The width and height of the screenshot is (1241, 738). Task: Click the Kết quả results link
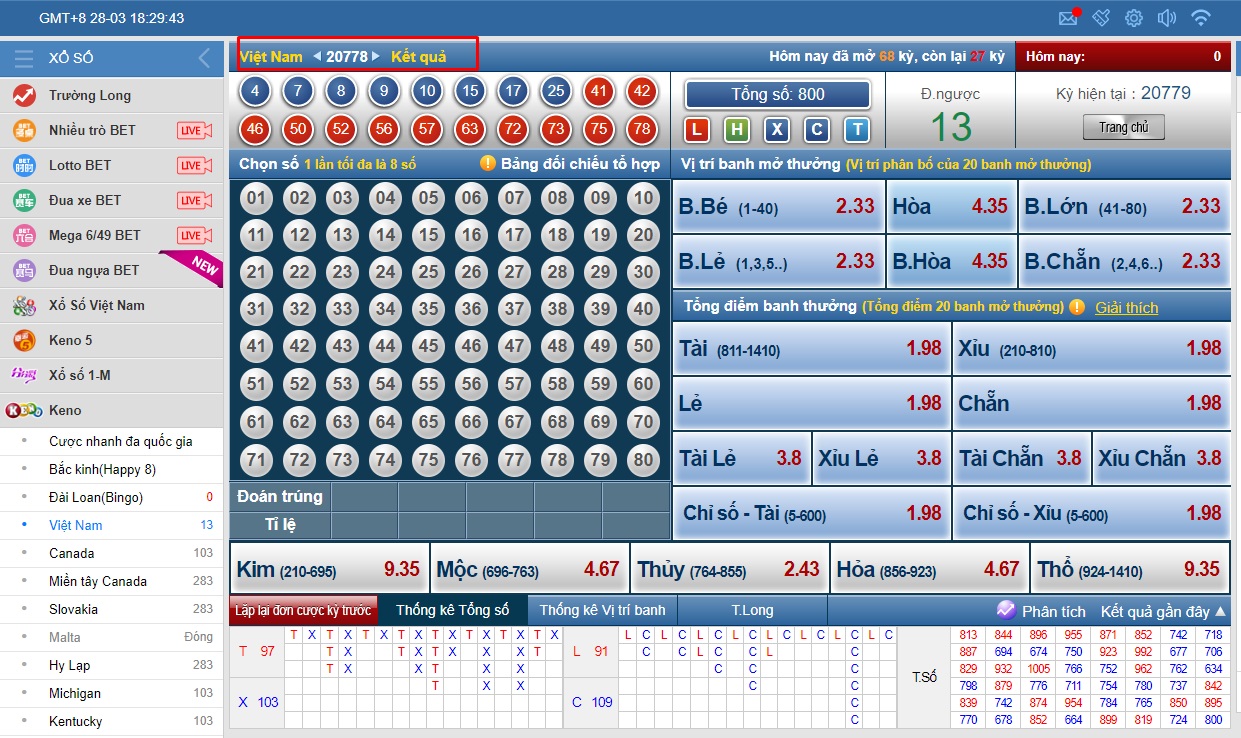(x=418, y=57)
